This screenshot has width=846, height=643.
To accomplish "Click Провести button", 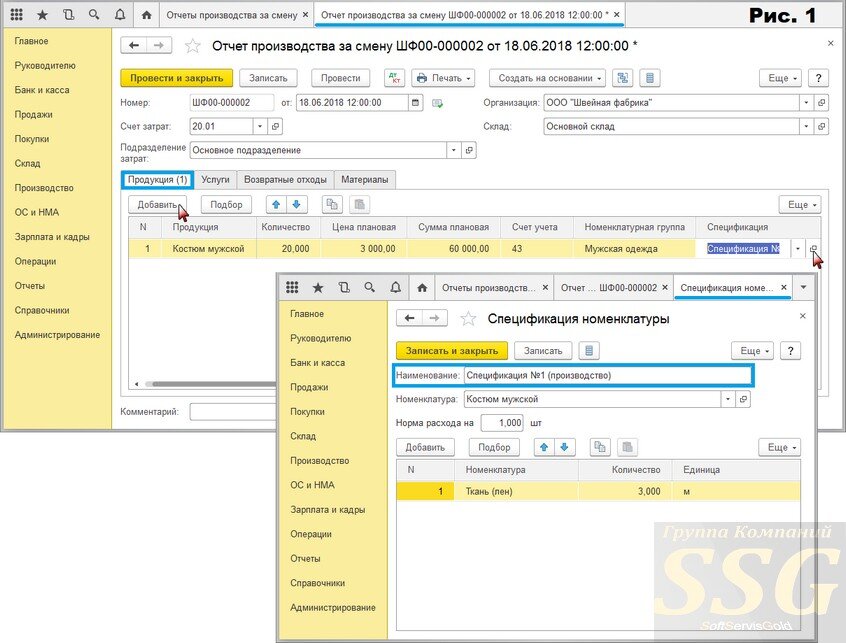I will point(340,78).
